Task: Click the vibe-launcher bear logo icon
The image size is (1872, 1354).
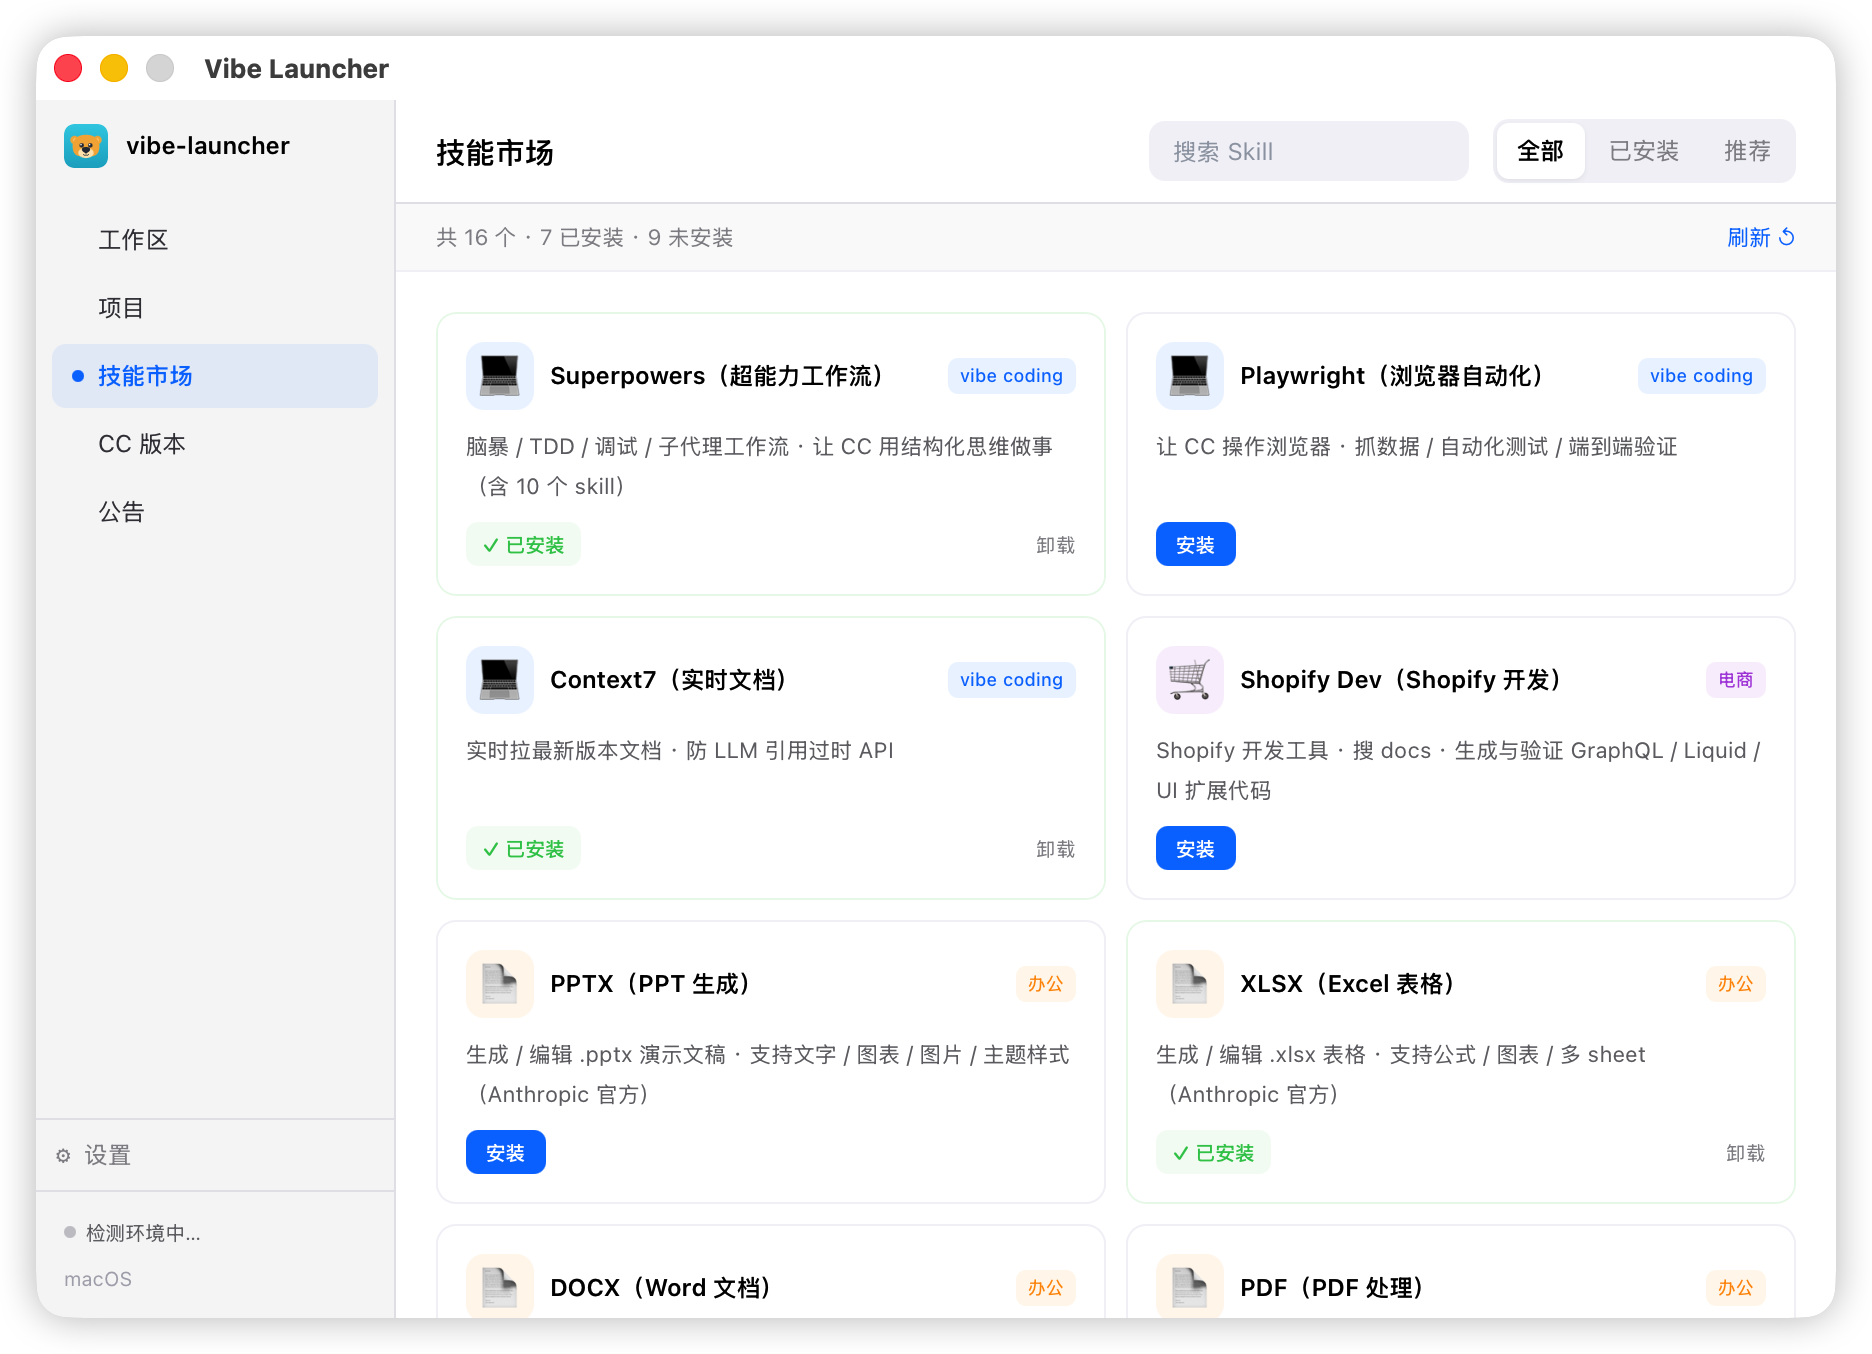Action: click(x=86, y=146)
